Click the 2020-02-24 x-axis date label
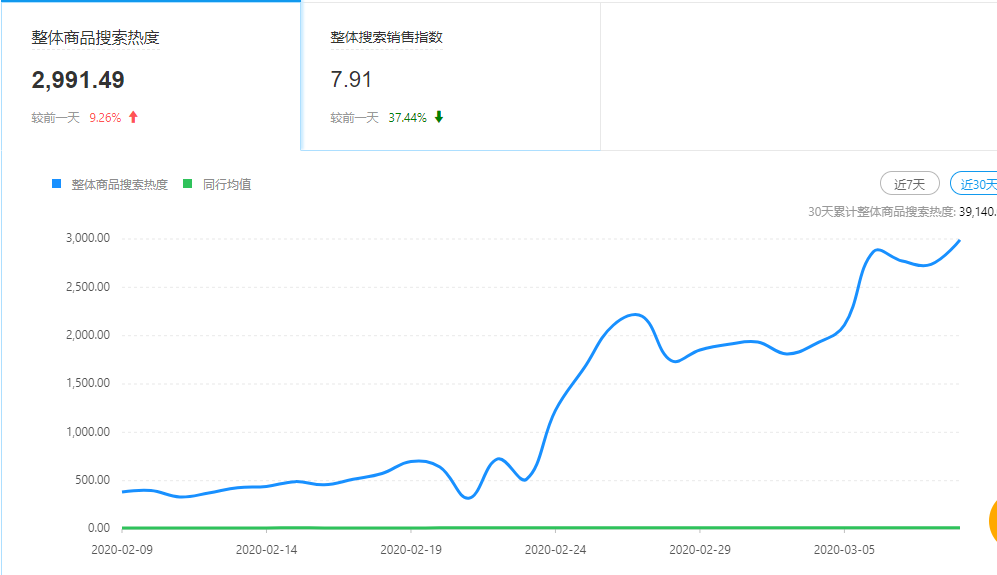Viewport: 997px width, 575px height. click(556, 550)
